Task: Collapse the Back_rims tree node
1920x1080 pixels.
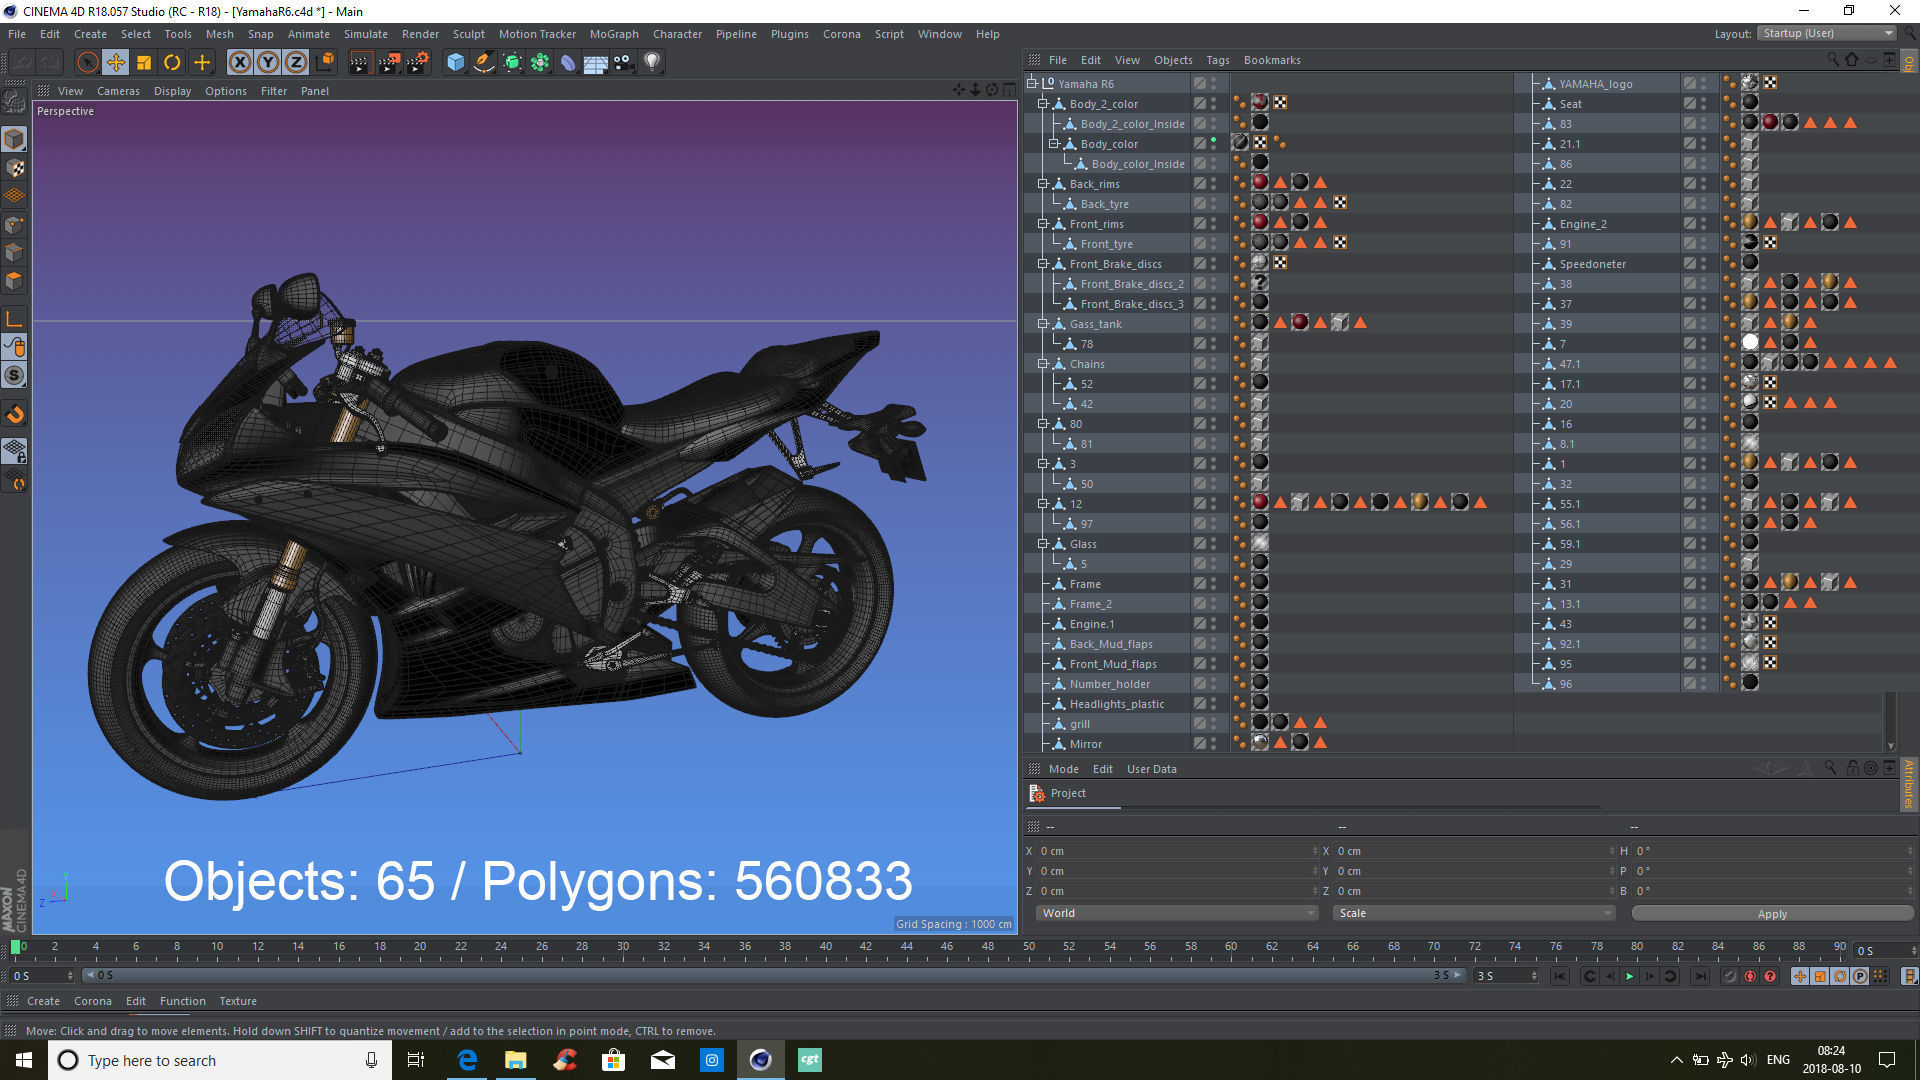Action: point(1043,184)
